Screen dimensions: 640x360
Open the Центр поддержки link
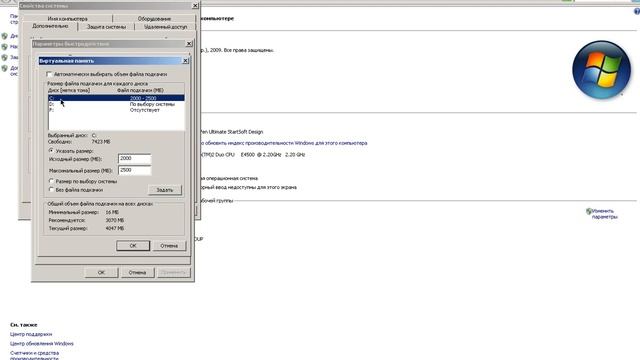31,334
